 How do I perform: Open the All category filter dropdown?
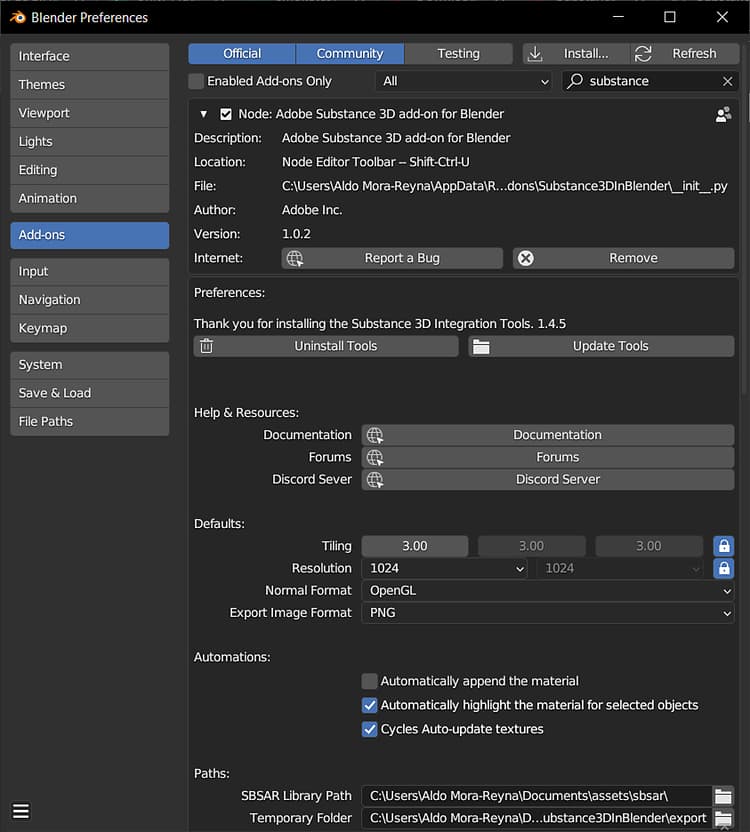(x=465, y=81)
